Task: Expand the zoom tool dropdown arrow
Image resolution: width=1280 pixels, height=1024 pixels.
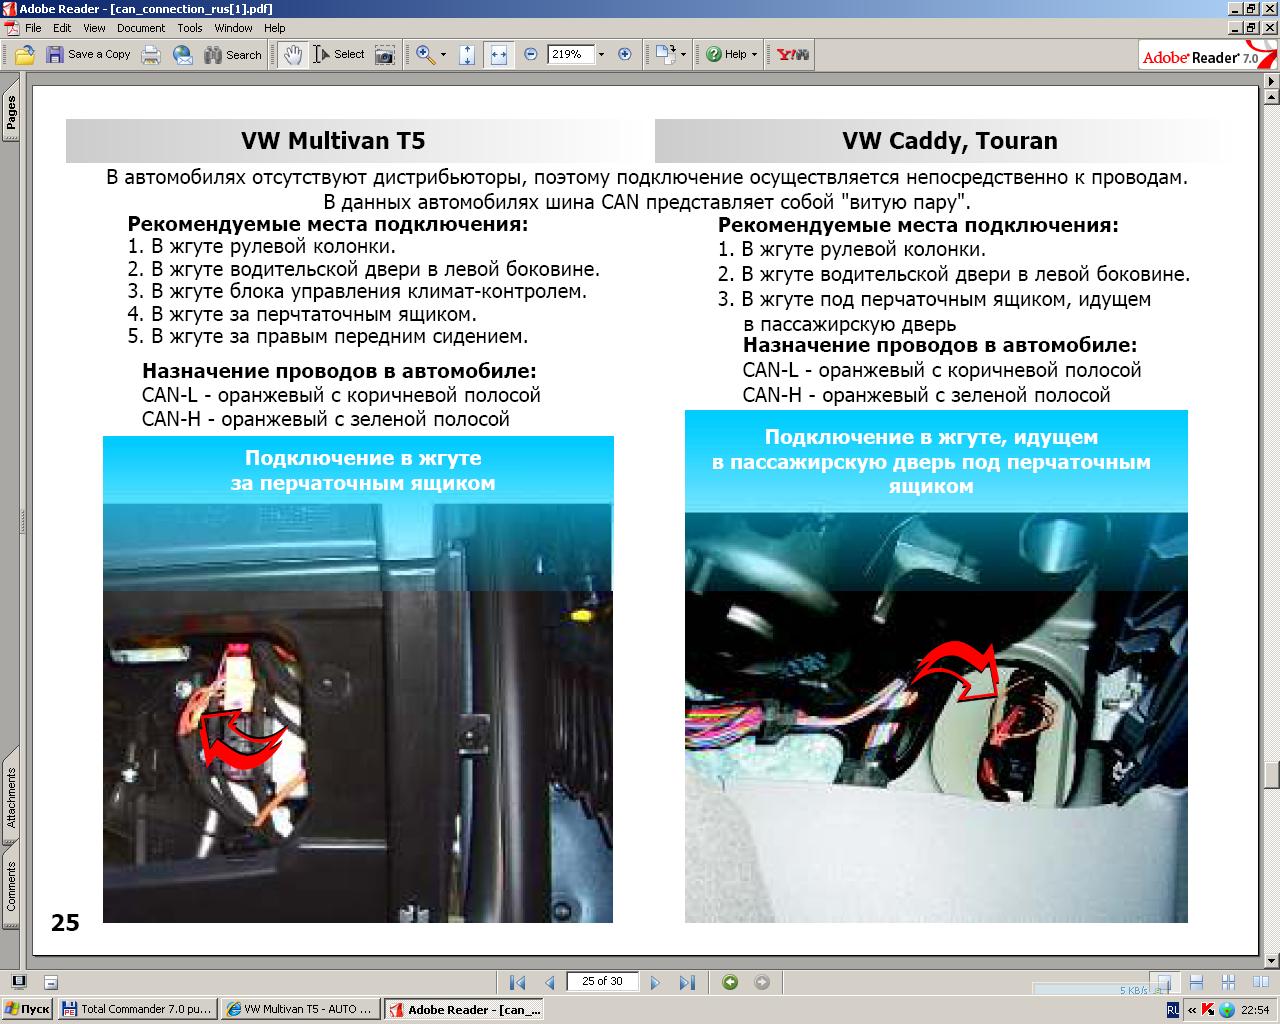Action: pos(443,55)
